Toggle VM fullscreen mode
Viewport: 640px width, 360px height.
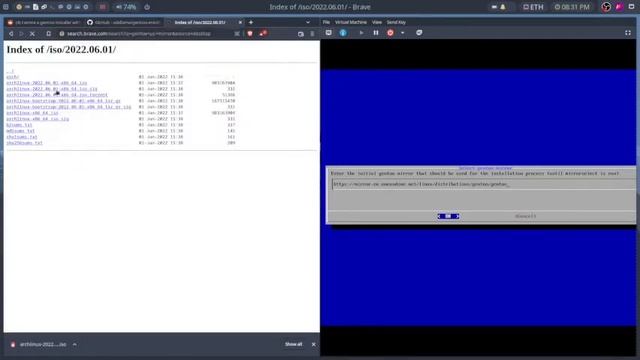click(628, 33)
